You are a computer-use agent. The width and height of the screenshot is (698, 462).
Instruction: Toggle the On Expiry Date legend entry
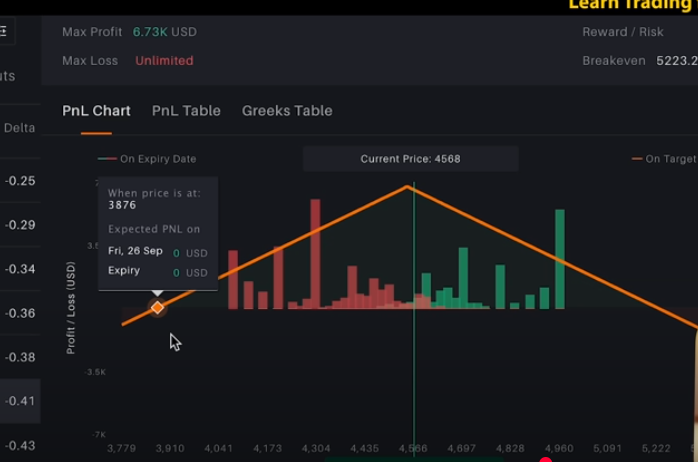(147, 159)
